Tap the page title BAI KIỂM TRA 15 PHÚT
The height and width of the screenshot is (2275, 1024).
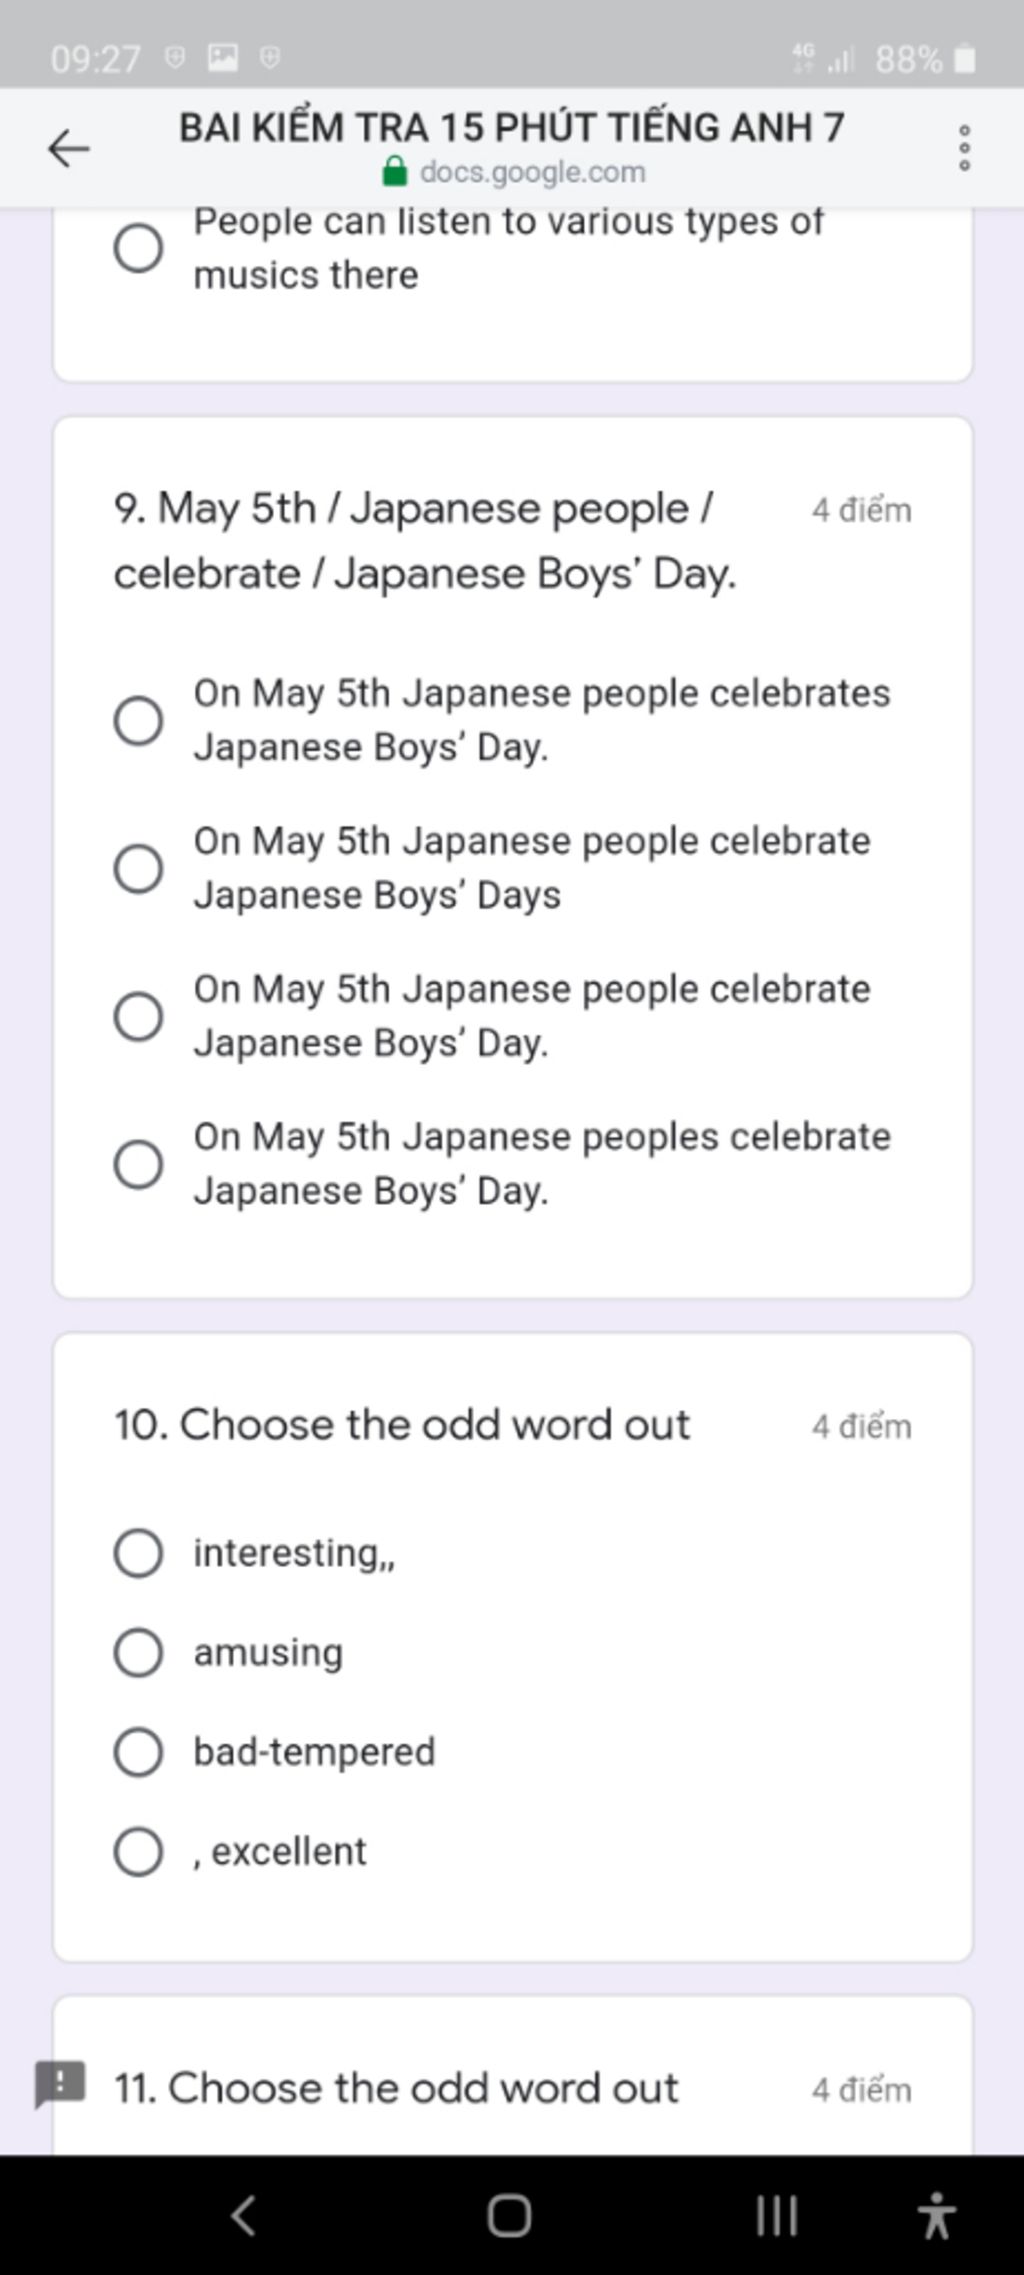point(512,127)
